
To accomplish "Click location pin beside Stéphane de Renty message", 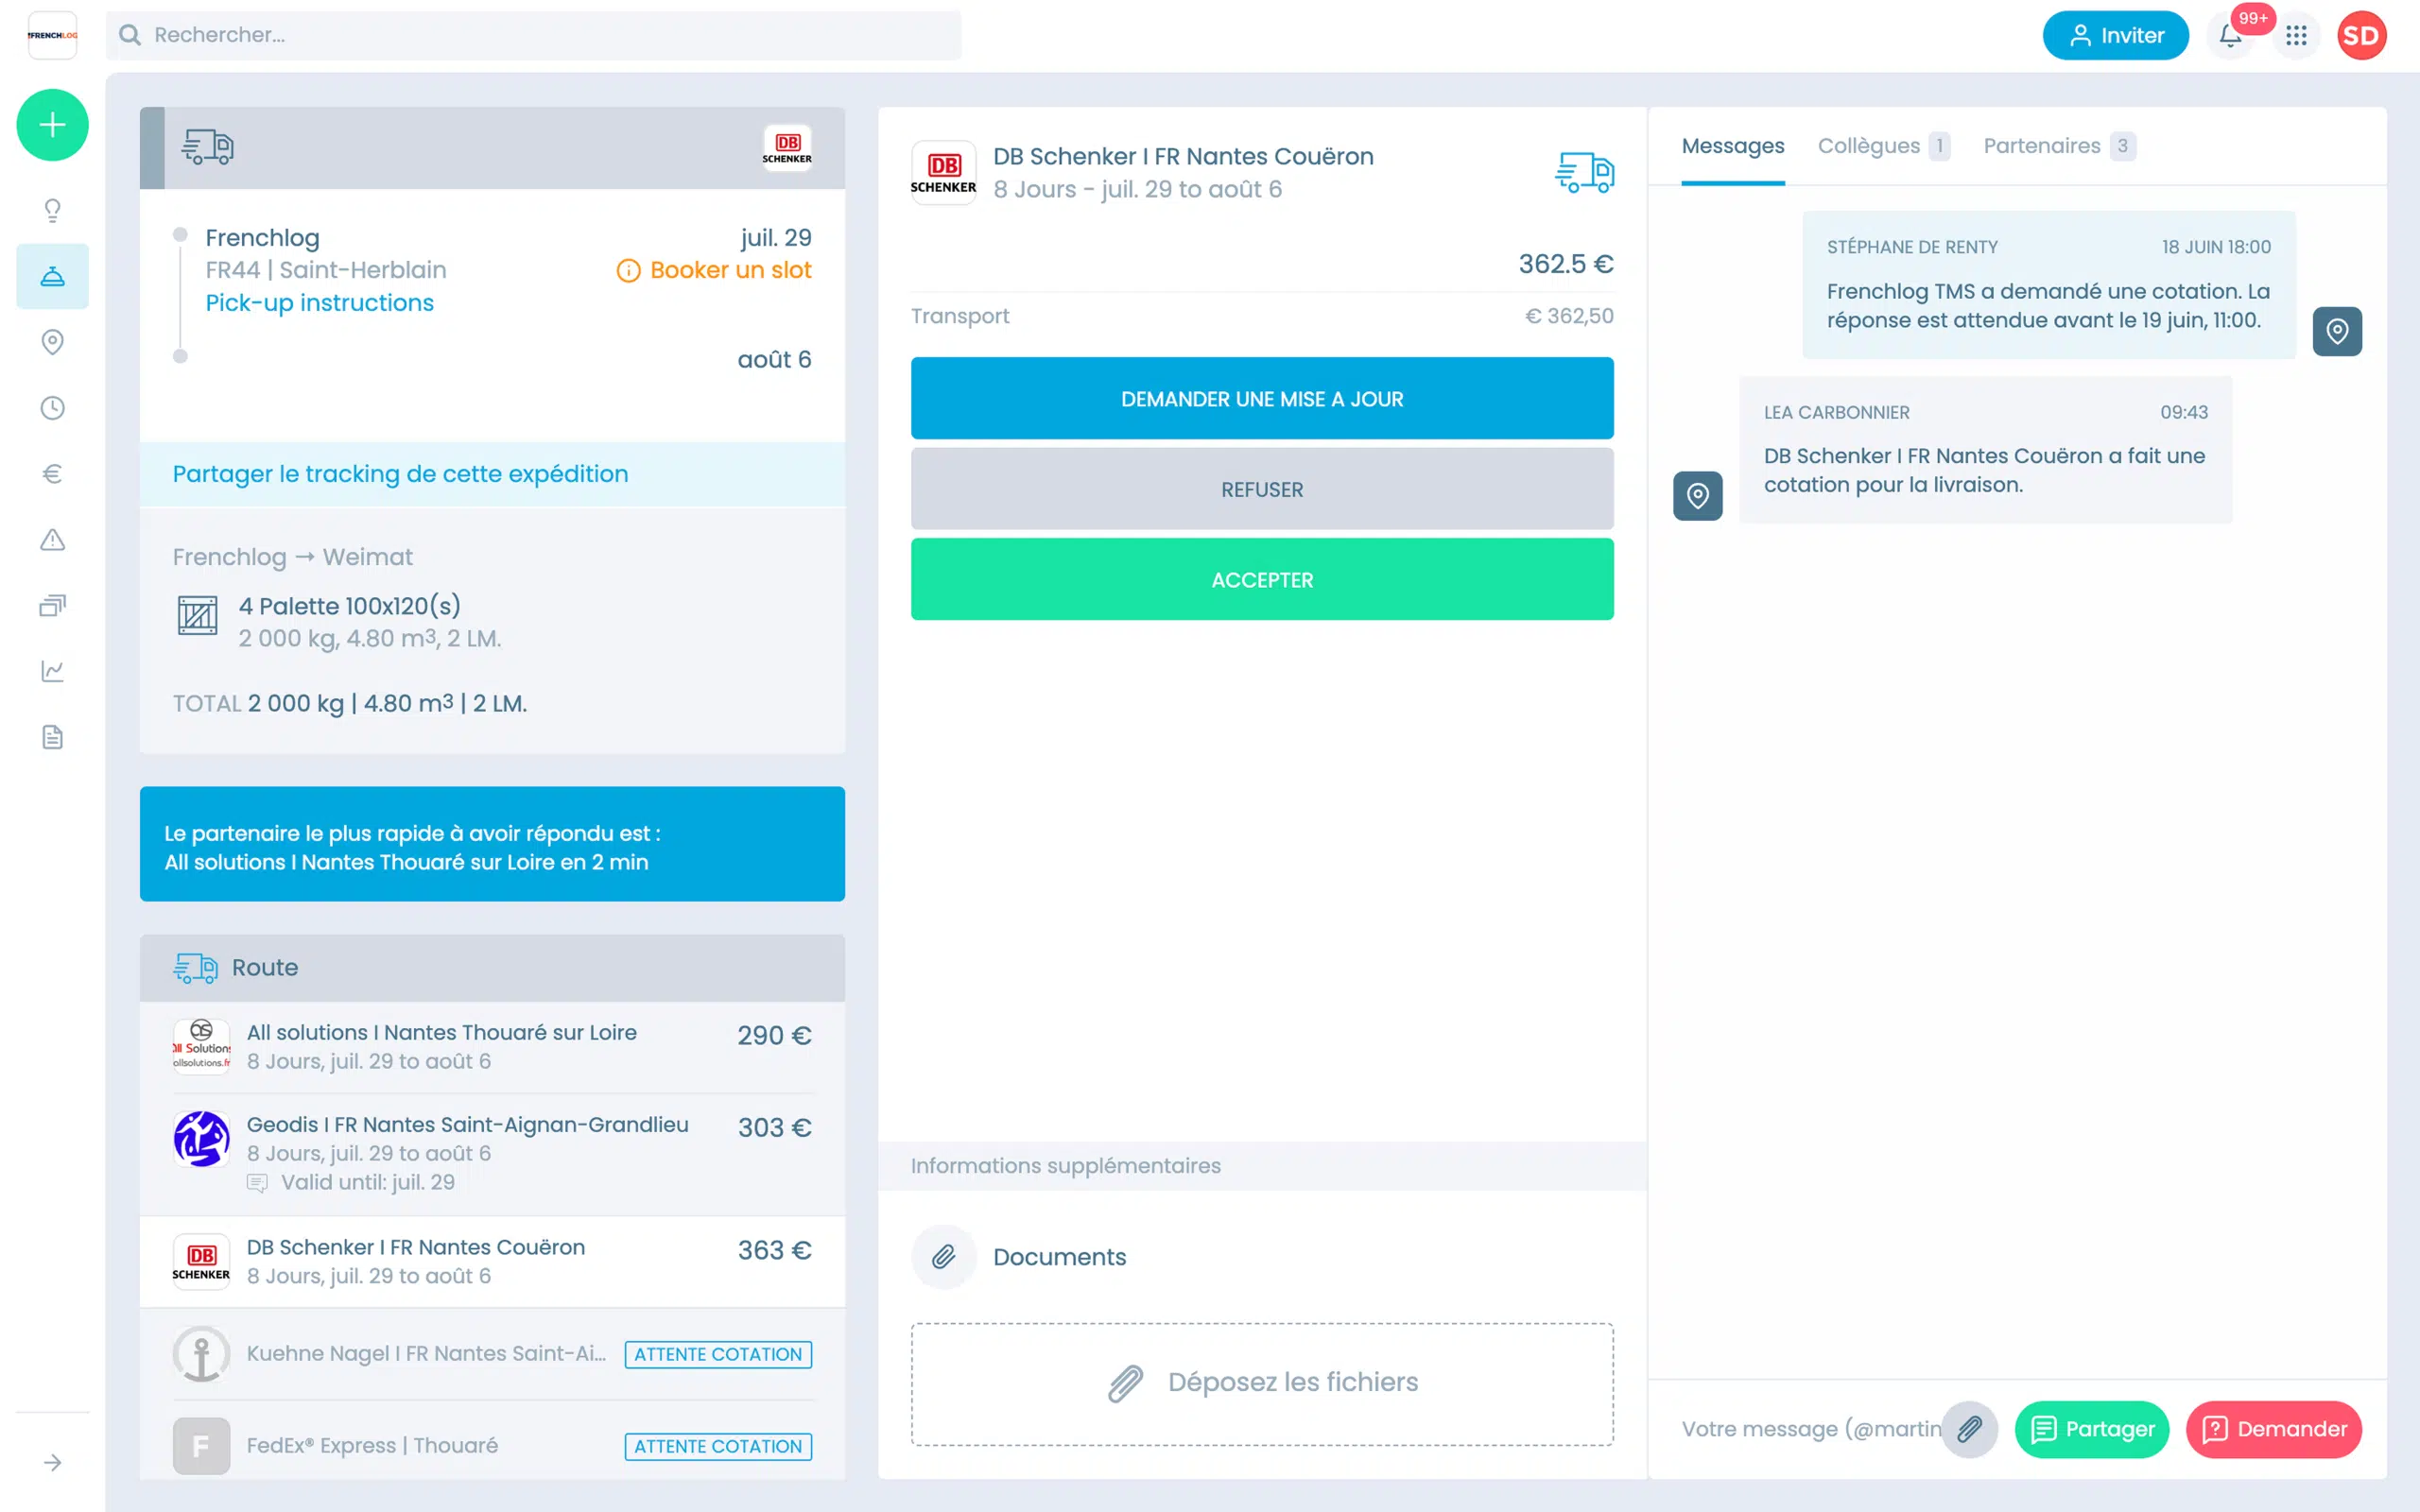I will pos(2337,331).
